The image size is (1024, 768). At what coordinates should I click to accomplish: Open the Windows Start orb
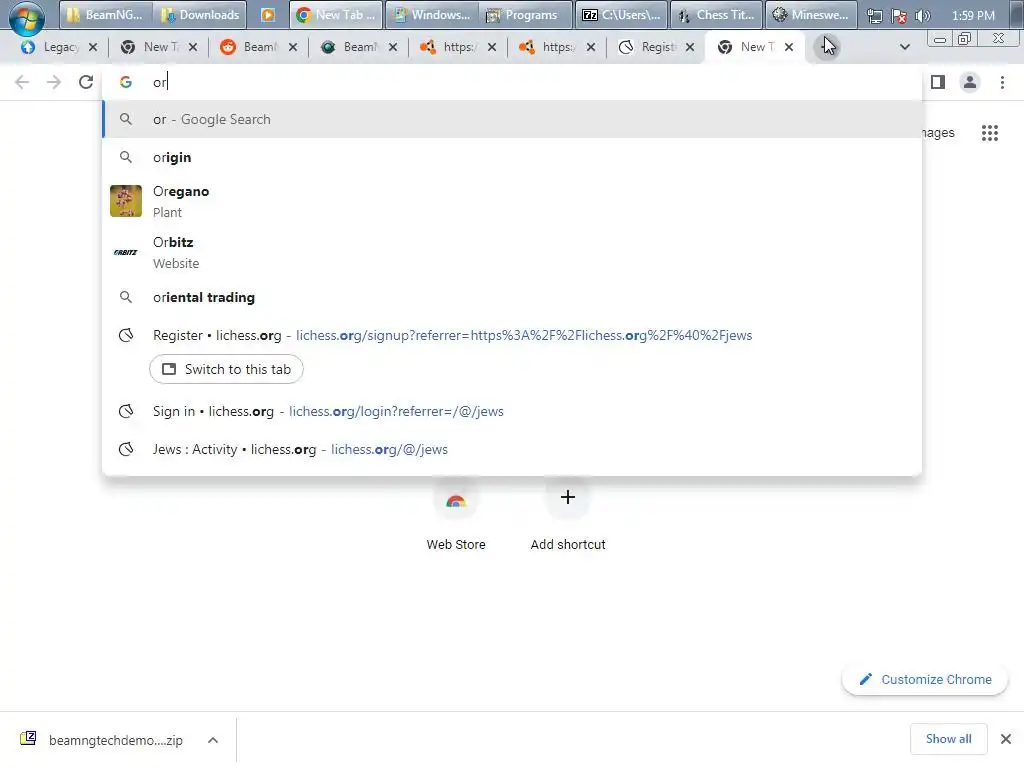click(x=27, y=17)
